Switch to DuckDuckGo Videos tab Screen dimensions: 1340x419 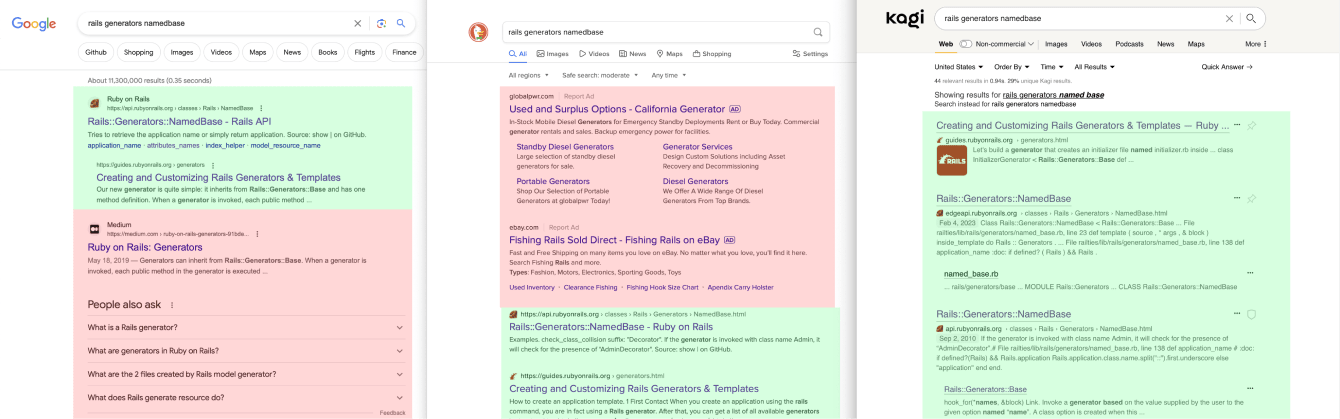594,54
